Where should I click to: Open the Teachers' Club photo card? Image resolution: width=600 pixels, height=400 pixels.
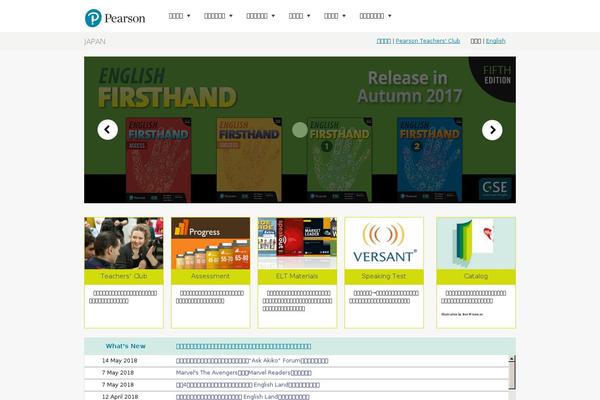tap(124, 243)
